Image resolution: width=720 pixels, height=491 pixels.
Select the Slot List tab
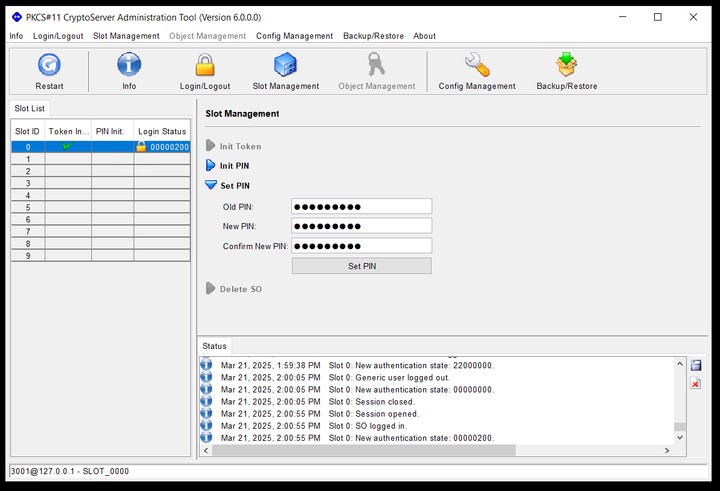click(29, 108)
